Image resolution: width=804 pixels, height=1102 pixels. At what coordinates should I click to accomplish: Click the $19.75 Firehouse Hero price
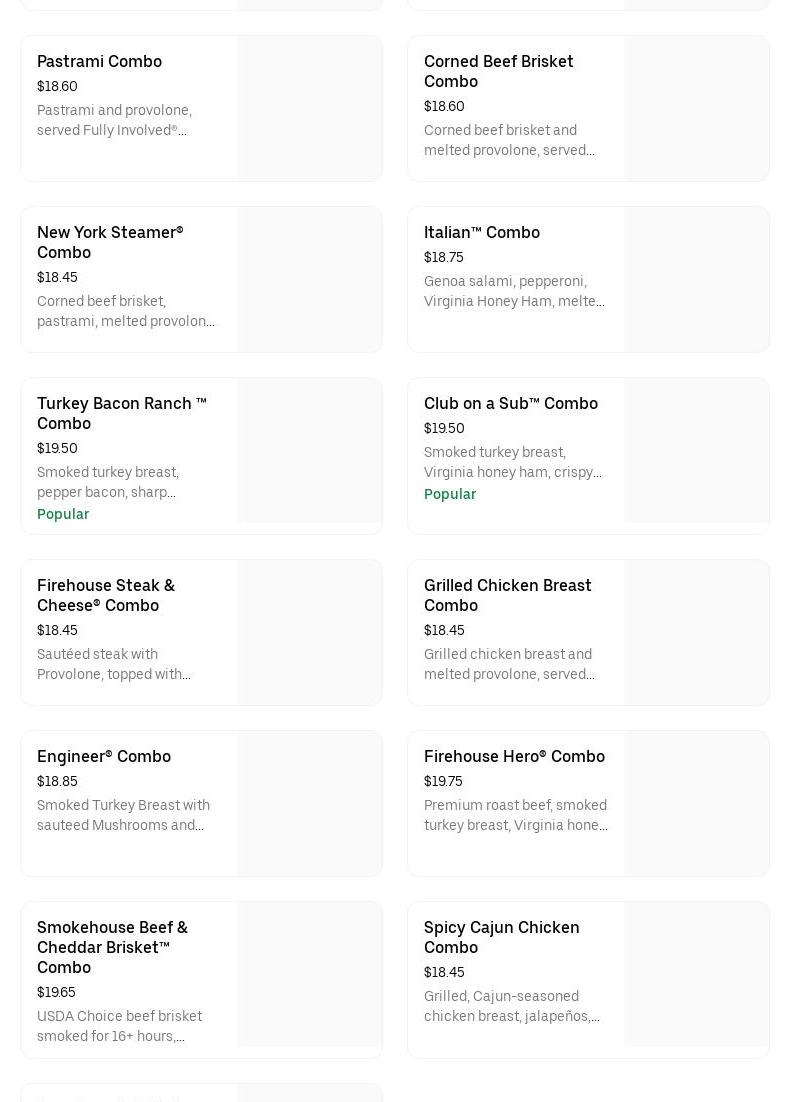[x=443, y=781]
